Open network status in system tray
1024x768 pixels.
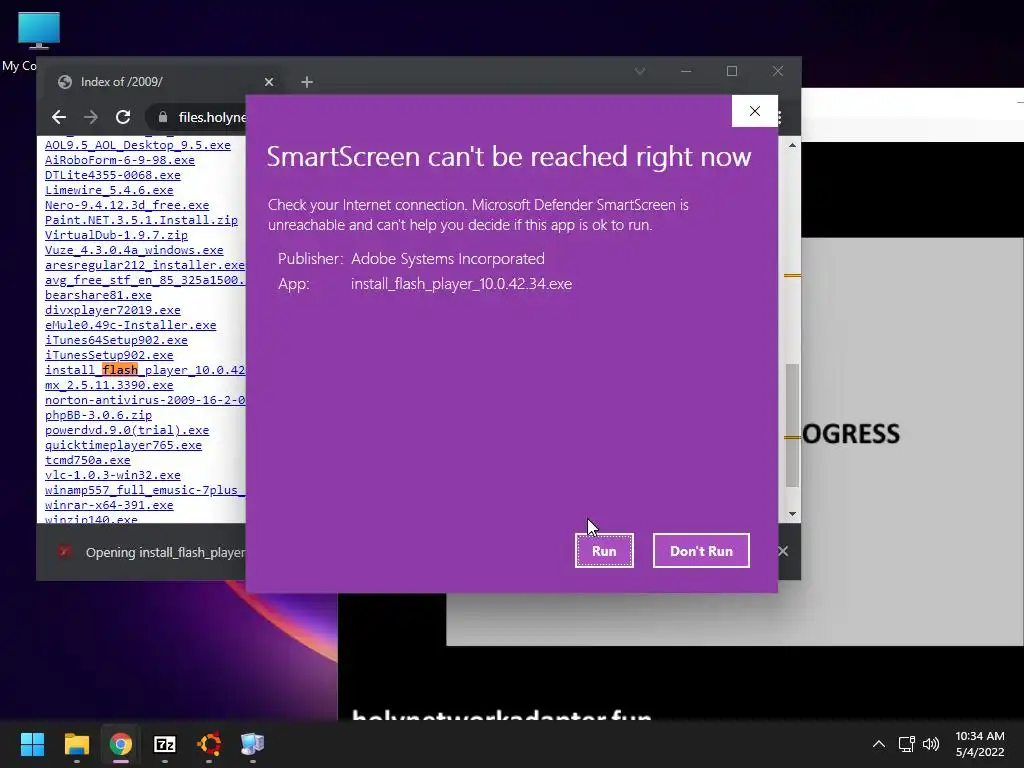click(x=906, y=744)
